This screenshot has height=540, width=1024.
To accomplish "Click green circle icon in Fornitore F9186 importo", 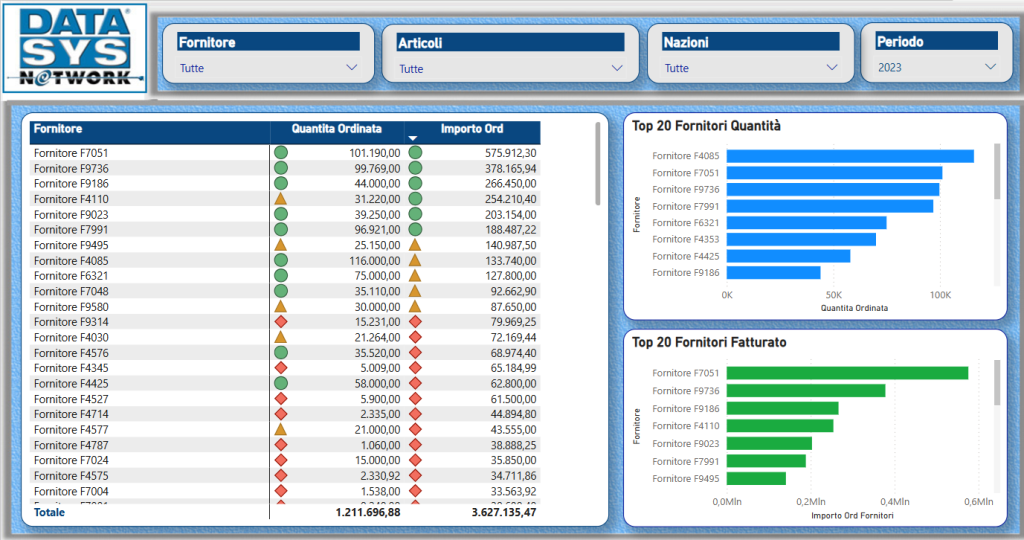I will (x=415, y=184).
